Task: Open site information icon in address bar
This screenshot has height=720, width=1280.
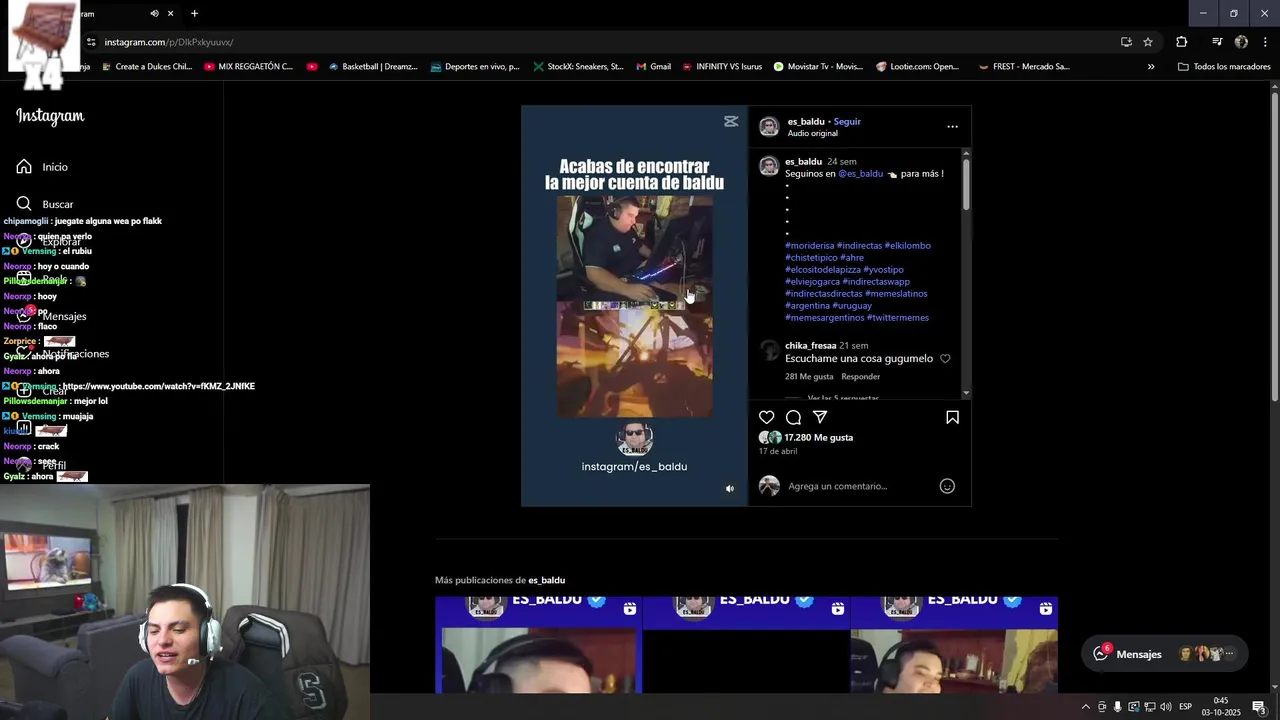Action: click(x=91, y=42)
